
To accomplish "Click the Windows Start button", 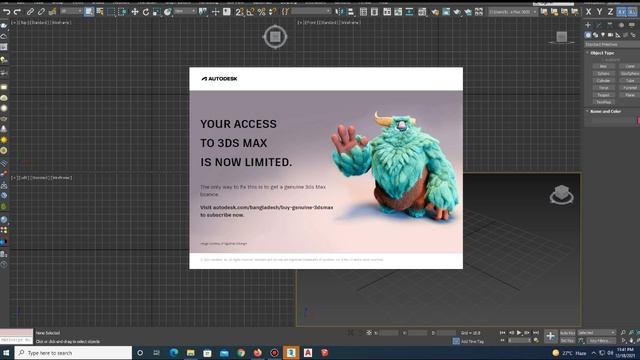I will pos(6,353).
